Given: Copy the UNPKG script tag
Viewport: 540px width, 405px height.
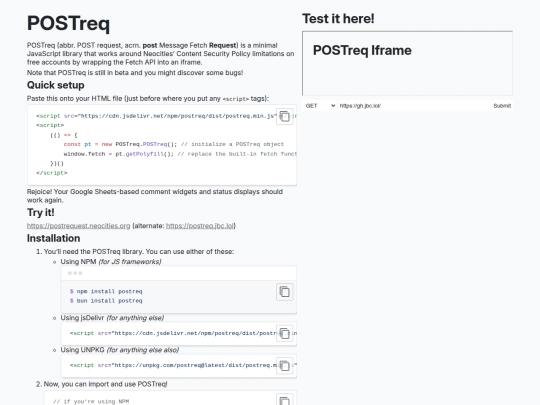Looking at the screenshot, I should click(x=284, y=365).
